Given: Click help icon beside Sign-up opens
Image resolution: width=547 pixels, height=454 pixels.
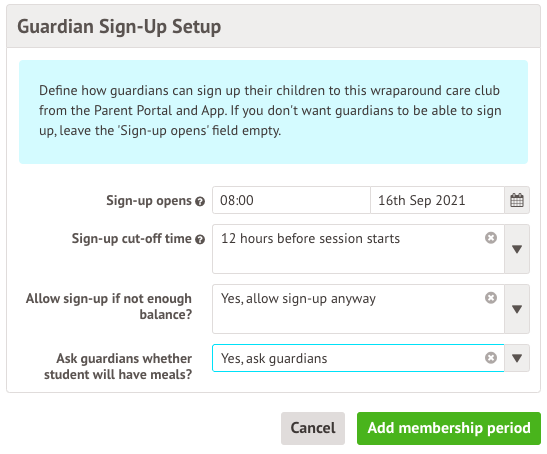Looking at the screenshot, I should (200, 202).
